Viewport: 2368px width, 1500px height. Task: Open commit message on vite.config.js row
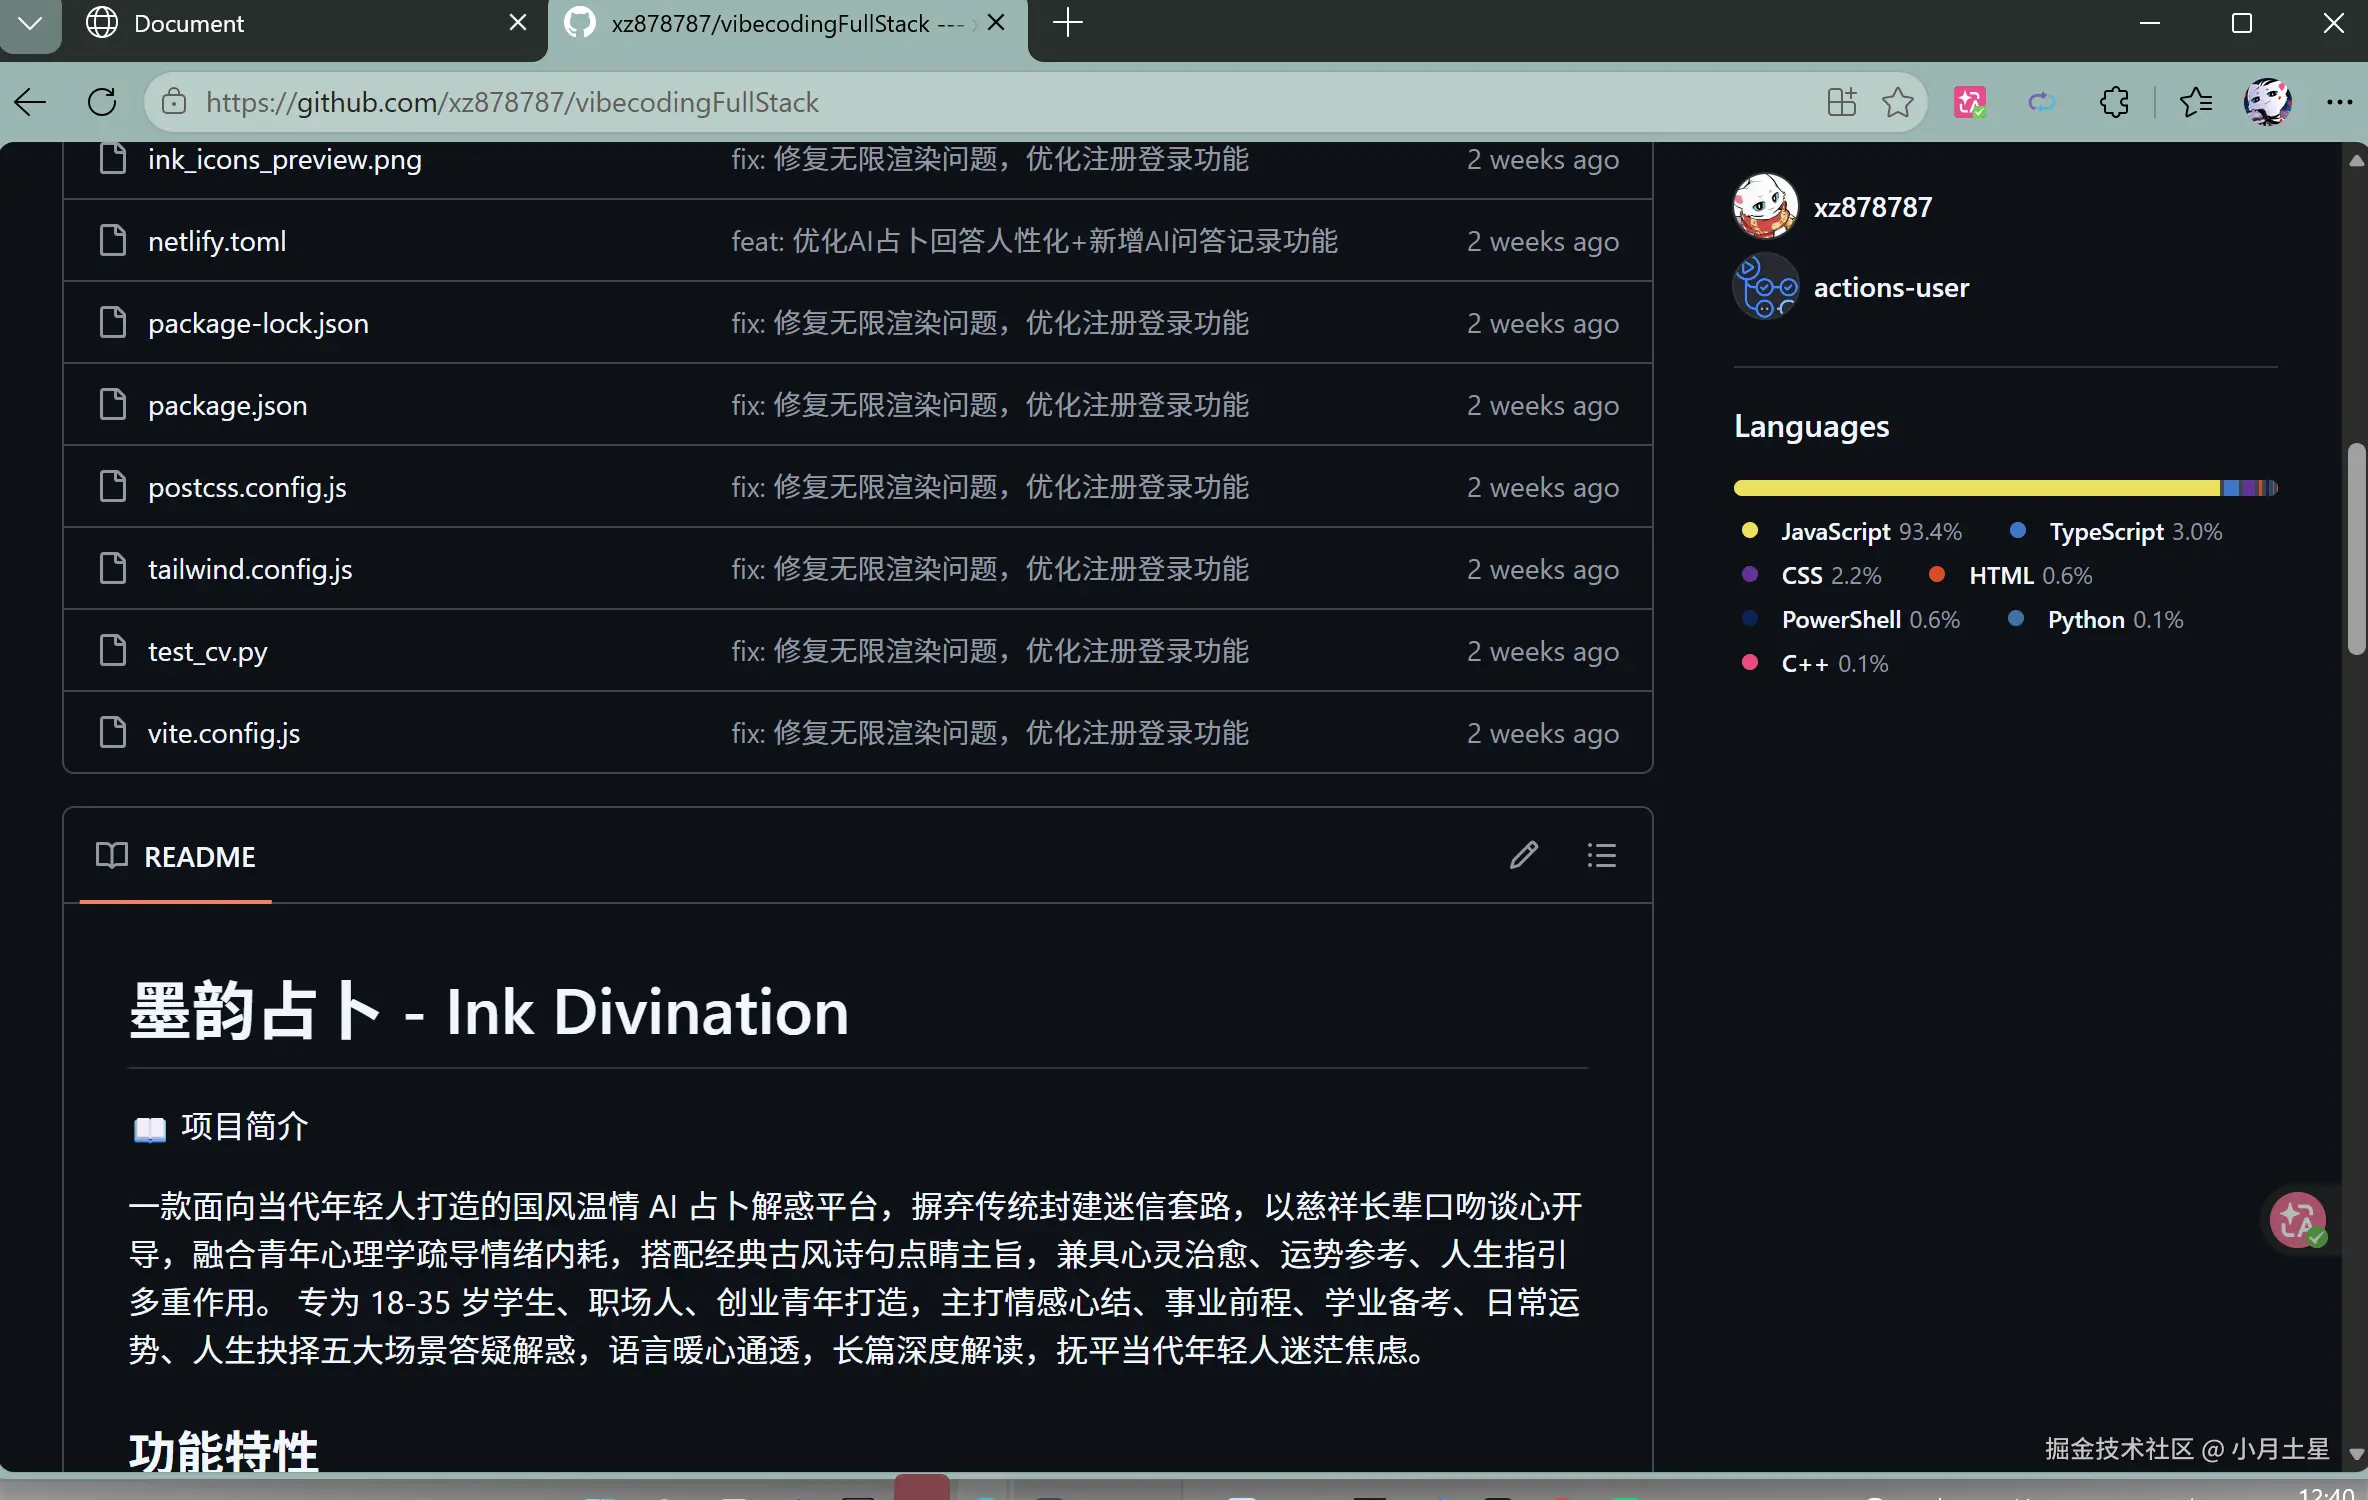990,733
